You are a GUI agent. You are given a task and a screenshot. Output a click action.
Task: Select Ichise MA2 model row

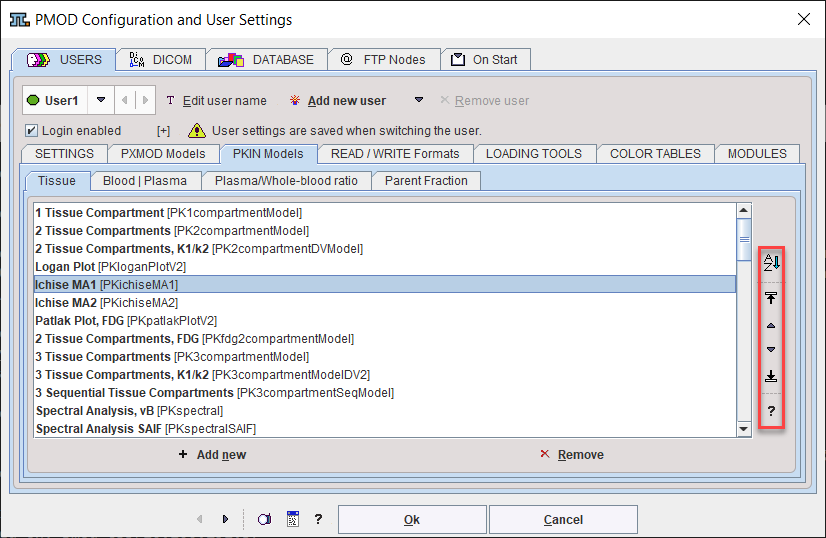point(385,302)
